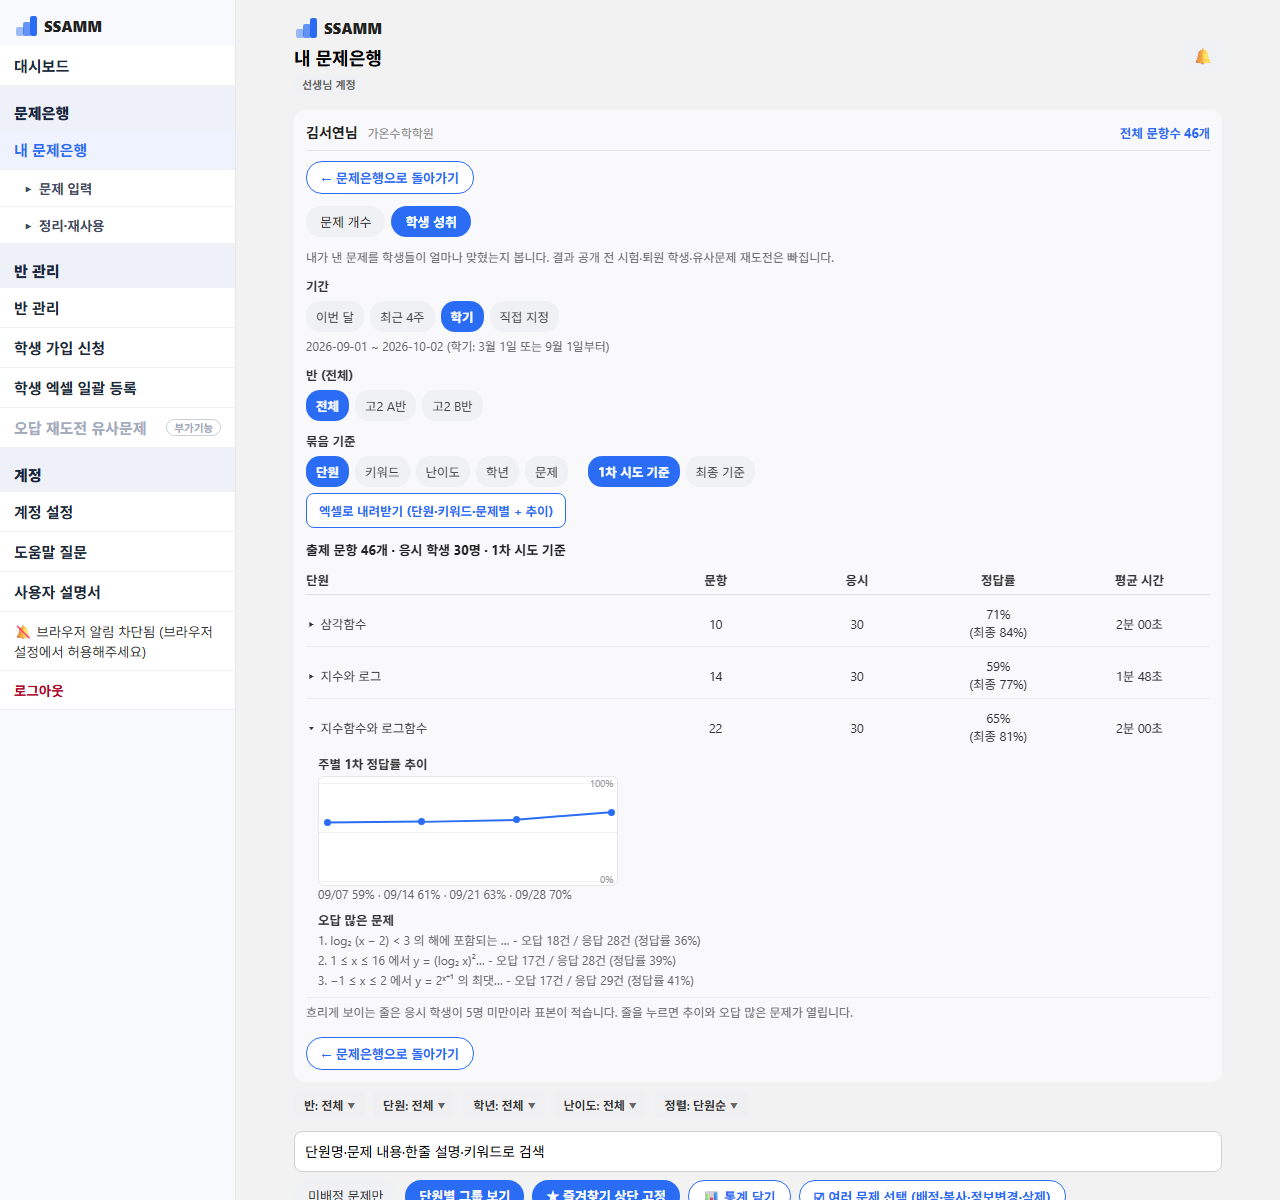The width and height of the screenshot is (1280, 1200).
Task: Click the search field for 단원명·문제 내용
Action: (x=757, y=1151)
